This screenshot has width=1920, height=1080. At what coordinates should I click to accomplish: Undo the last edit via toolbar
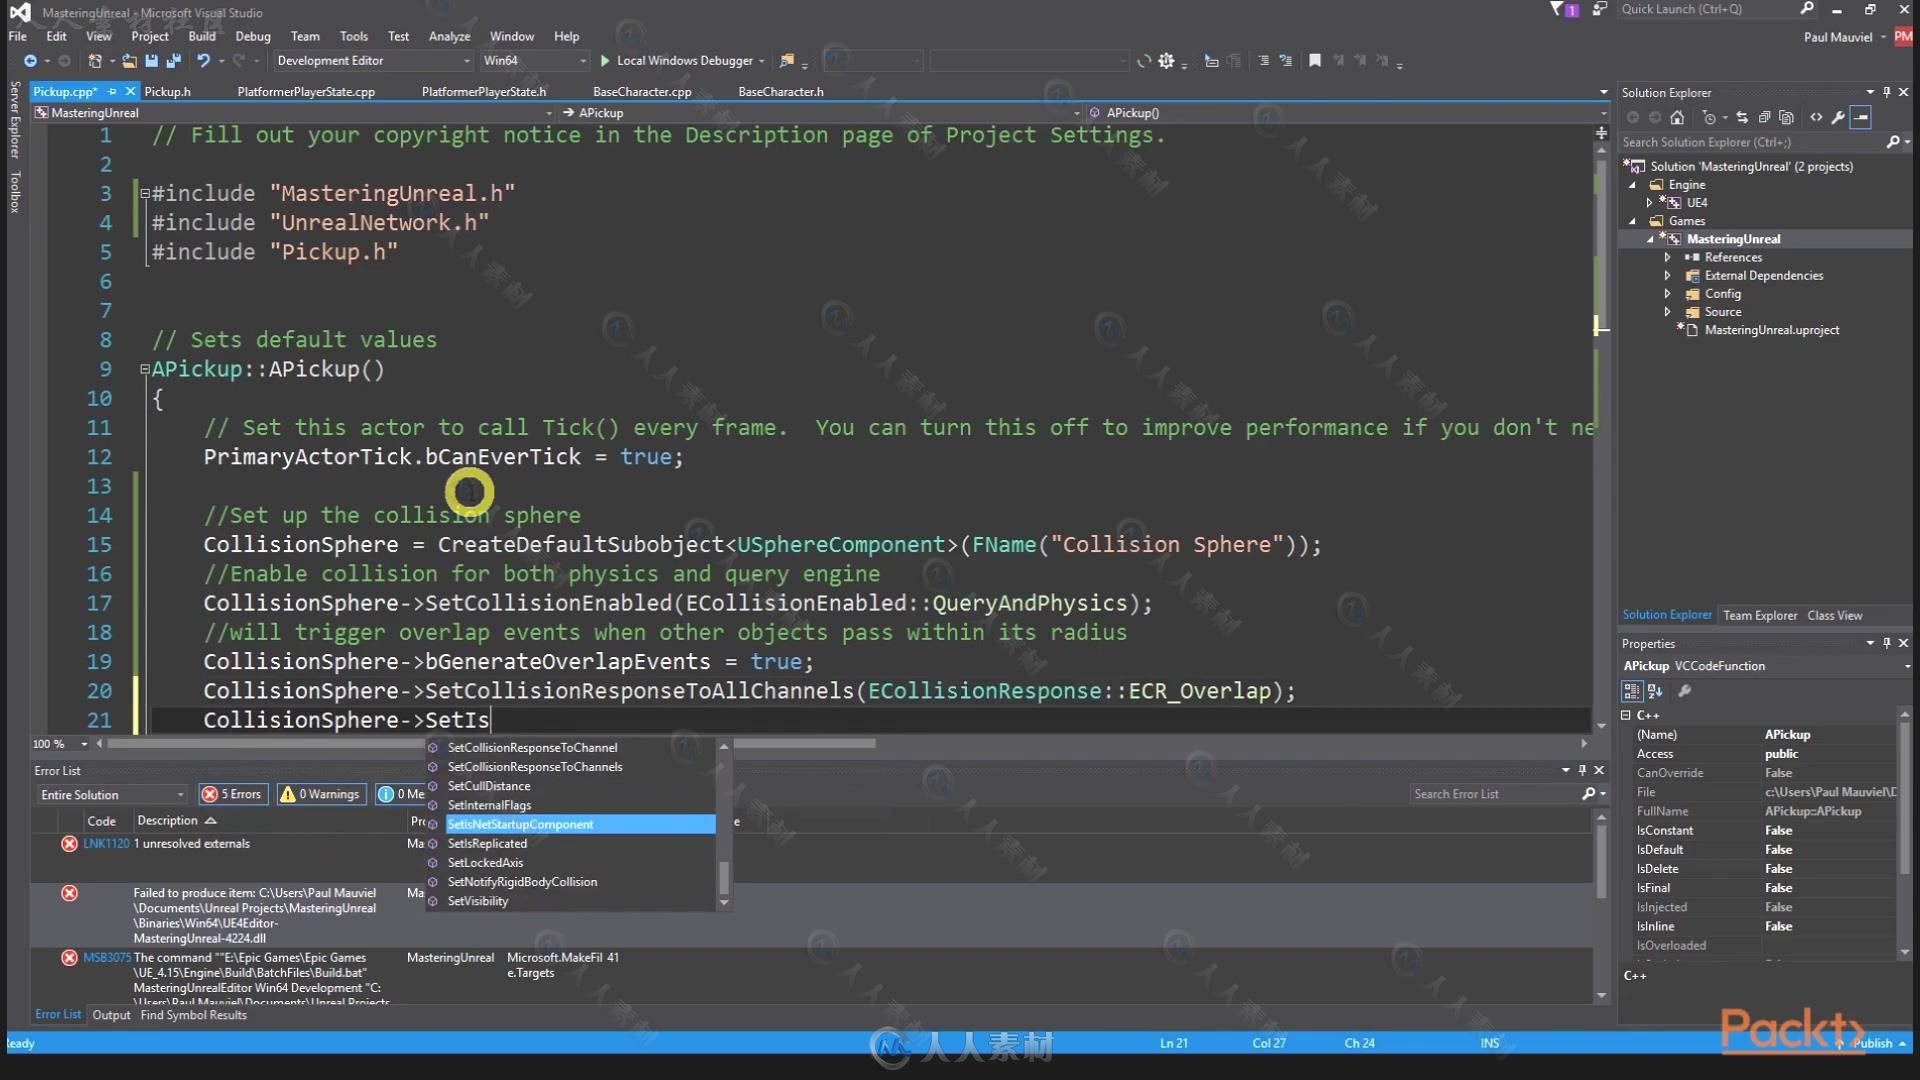click(203, 61)
